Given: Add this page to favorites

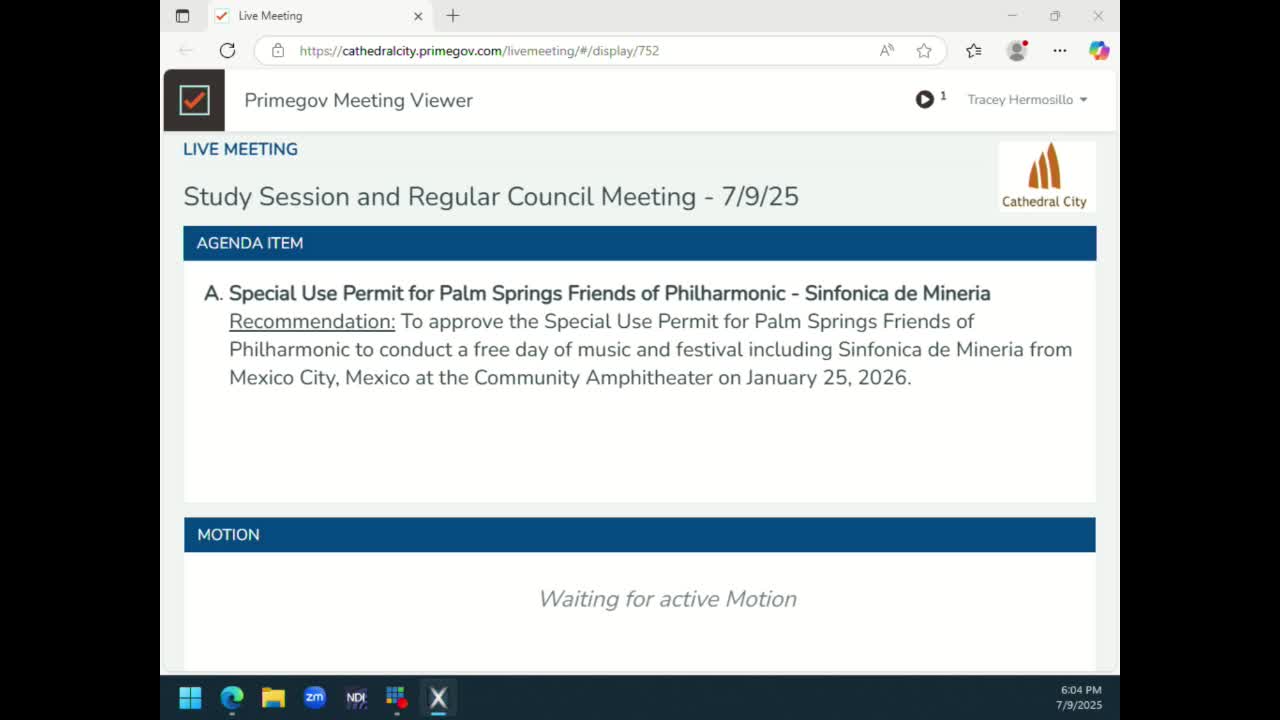Looking at the screenshot, I should tap(924, 50).
